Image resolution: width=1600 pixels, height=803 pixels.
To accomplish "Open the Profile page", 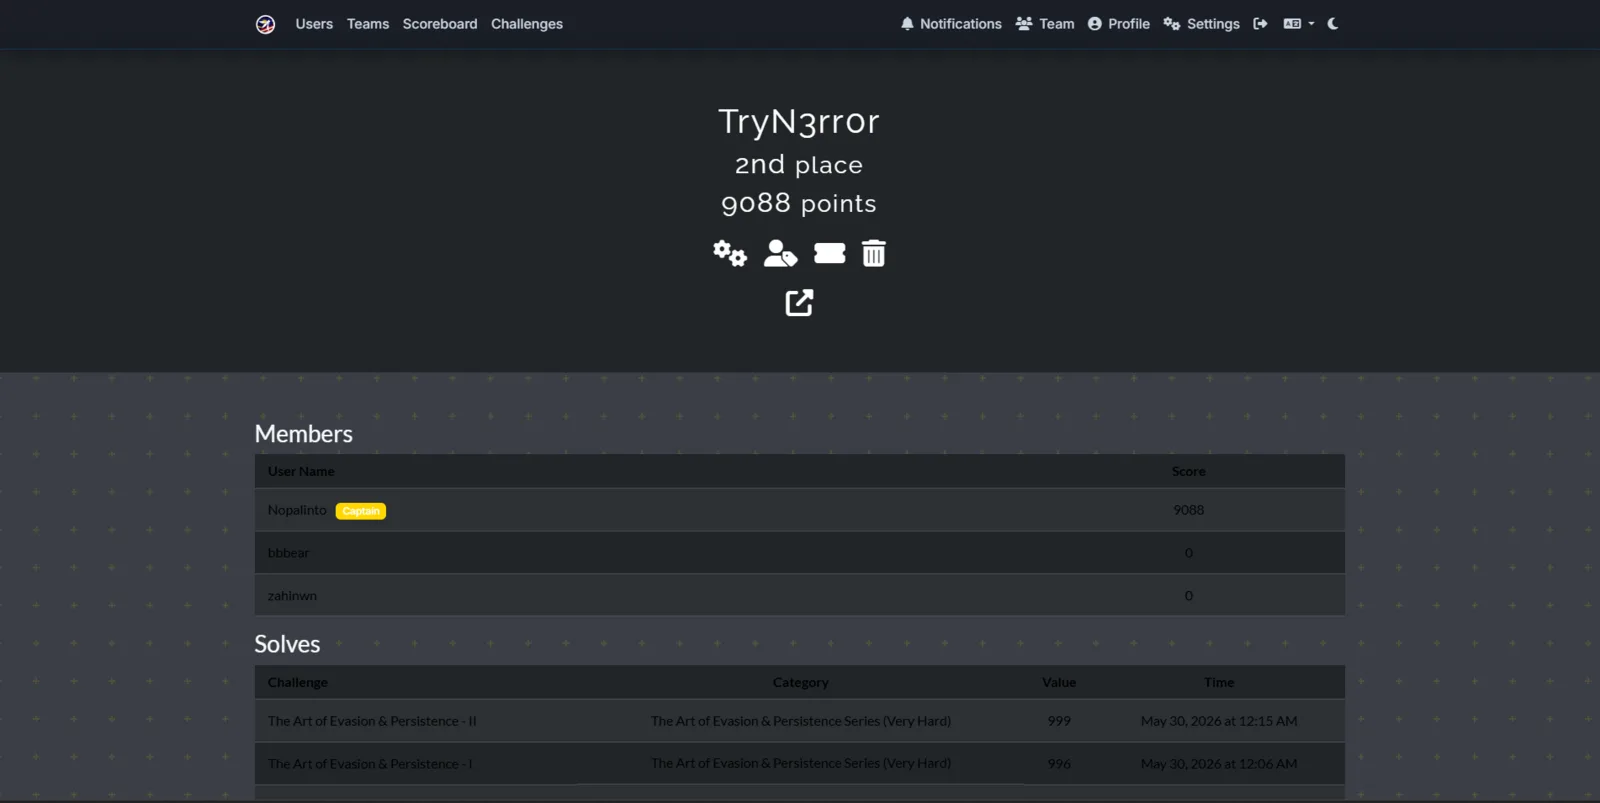I will (x=1119, y=24).
